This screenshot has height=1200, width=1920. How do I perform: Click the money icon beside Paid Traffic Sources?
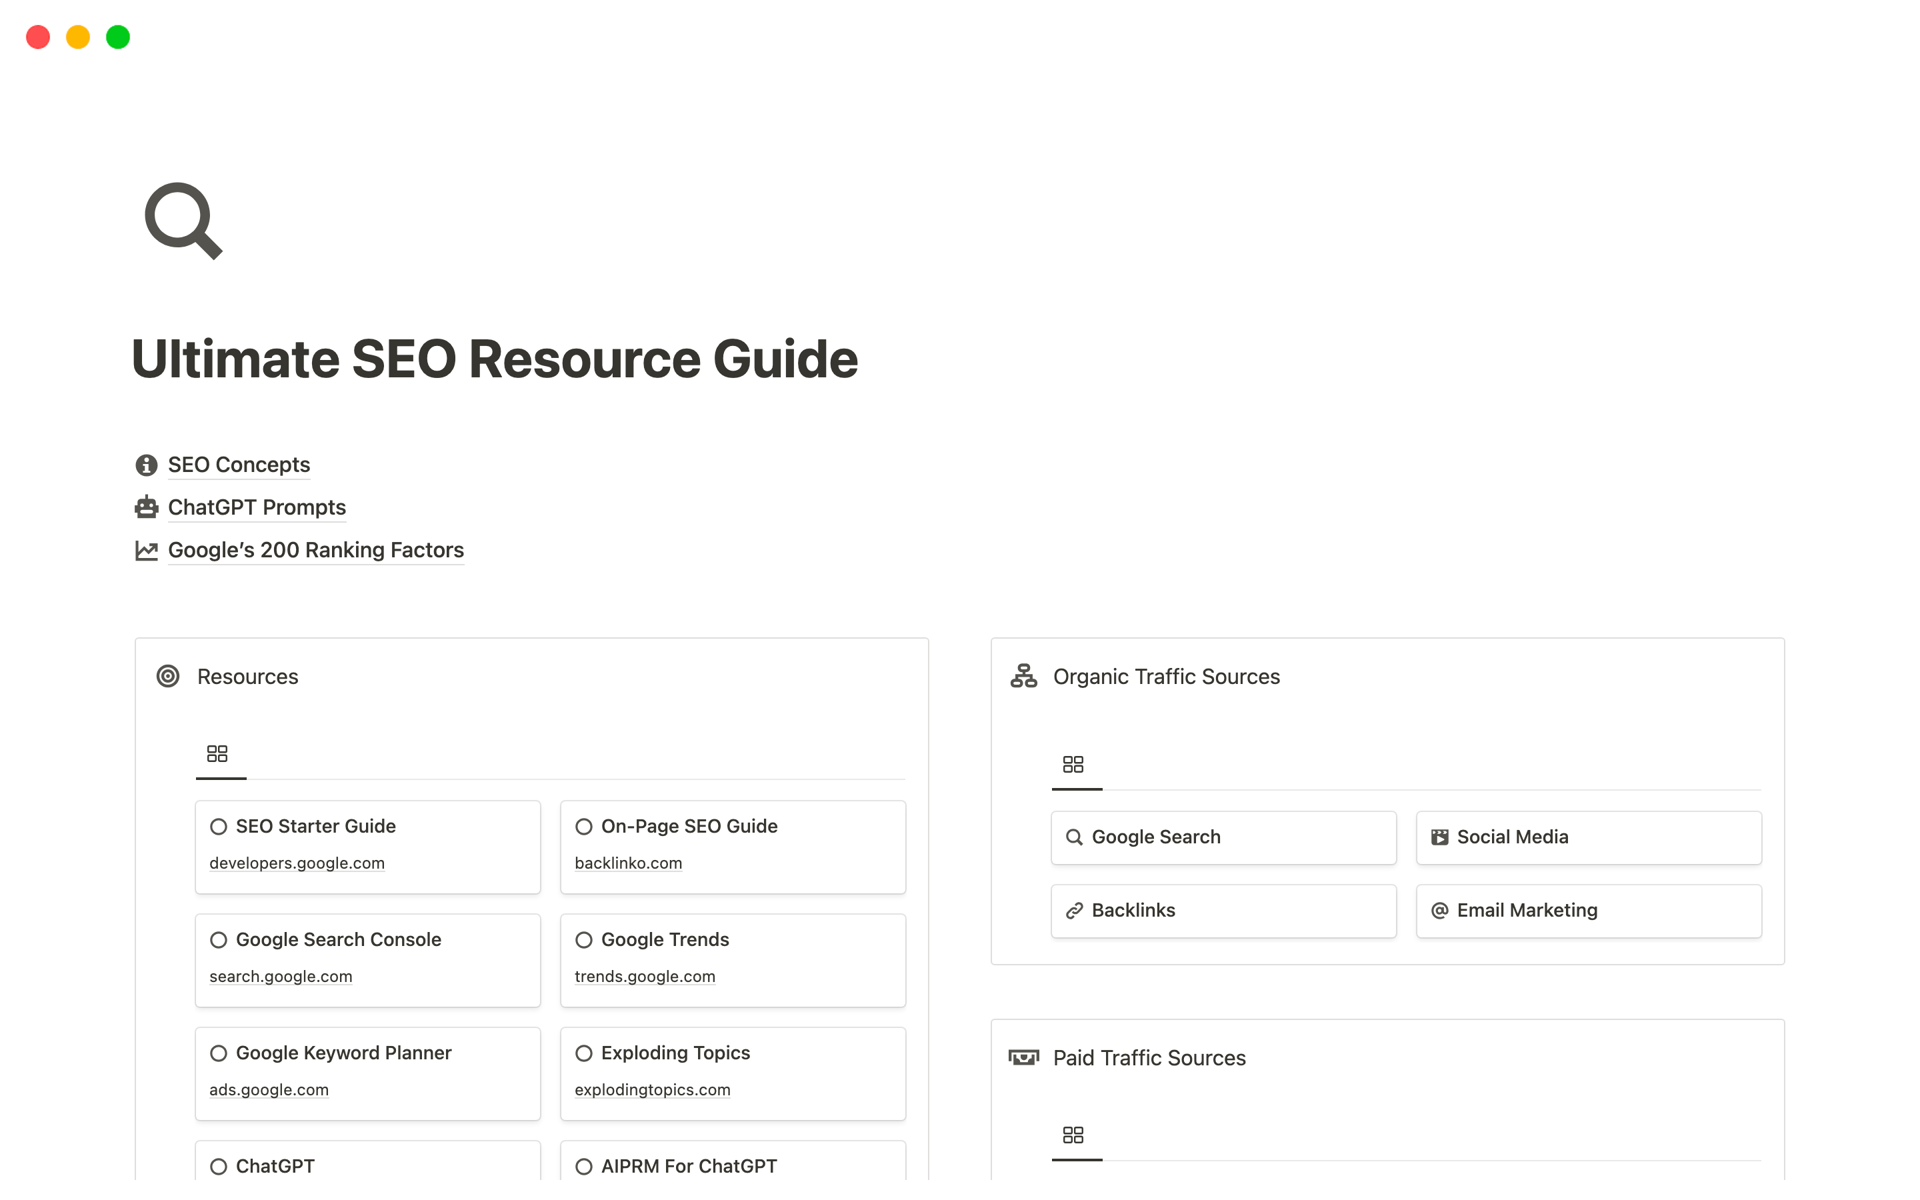pos(1023,1057)
